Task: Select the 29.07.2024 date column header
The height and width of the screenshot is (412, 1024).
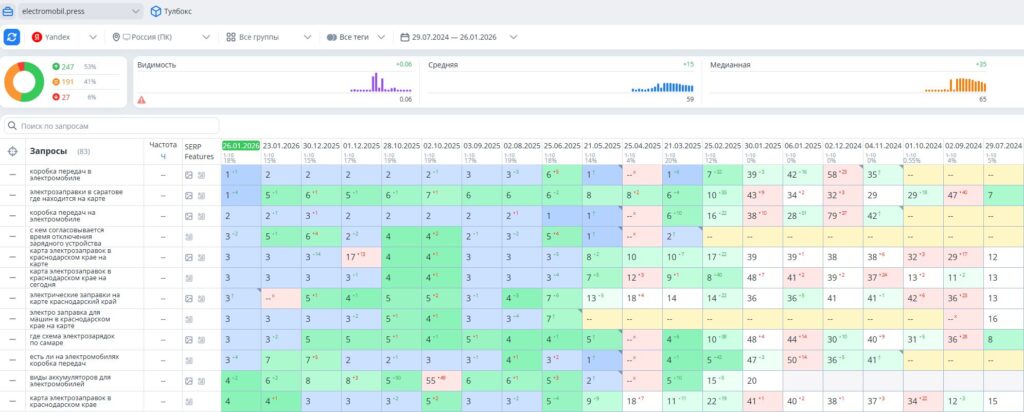Action: (1004, 145)
